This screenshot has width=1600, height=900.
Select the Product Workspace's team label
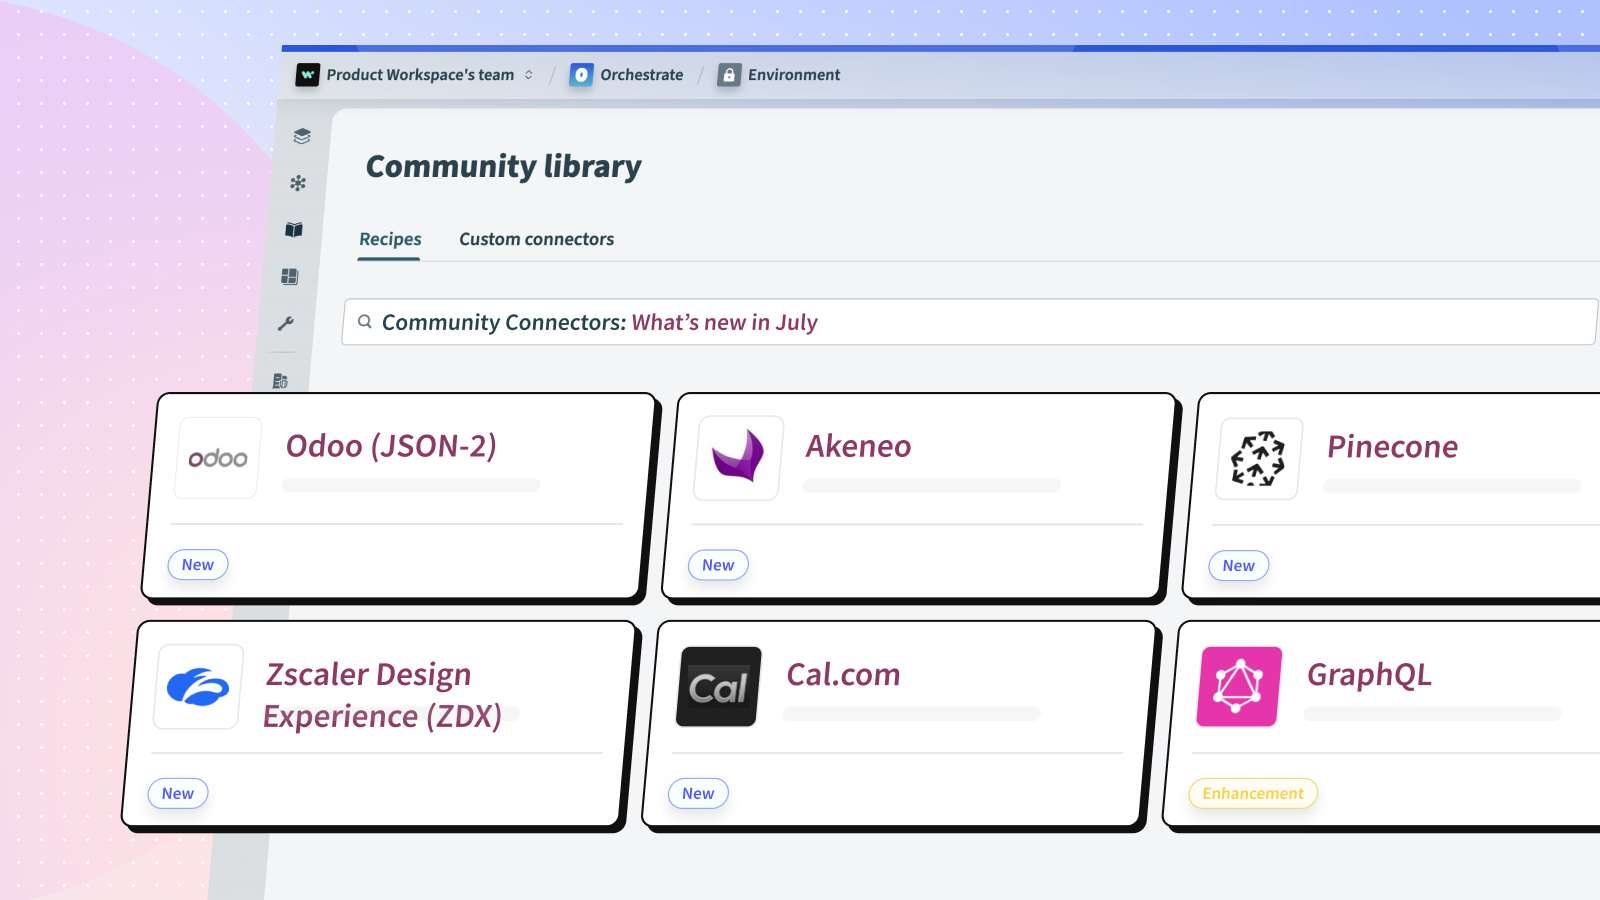coord(420,75)
